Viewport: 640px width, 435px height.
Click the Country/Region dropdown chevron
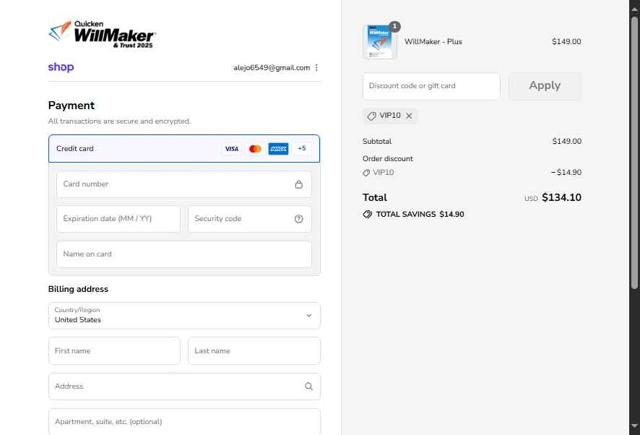point(309,315)
